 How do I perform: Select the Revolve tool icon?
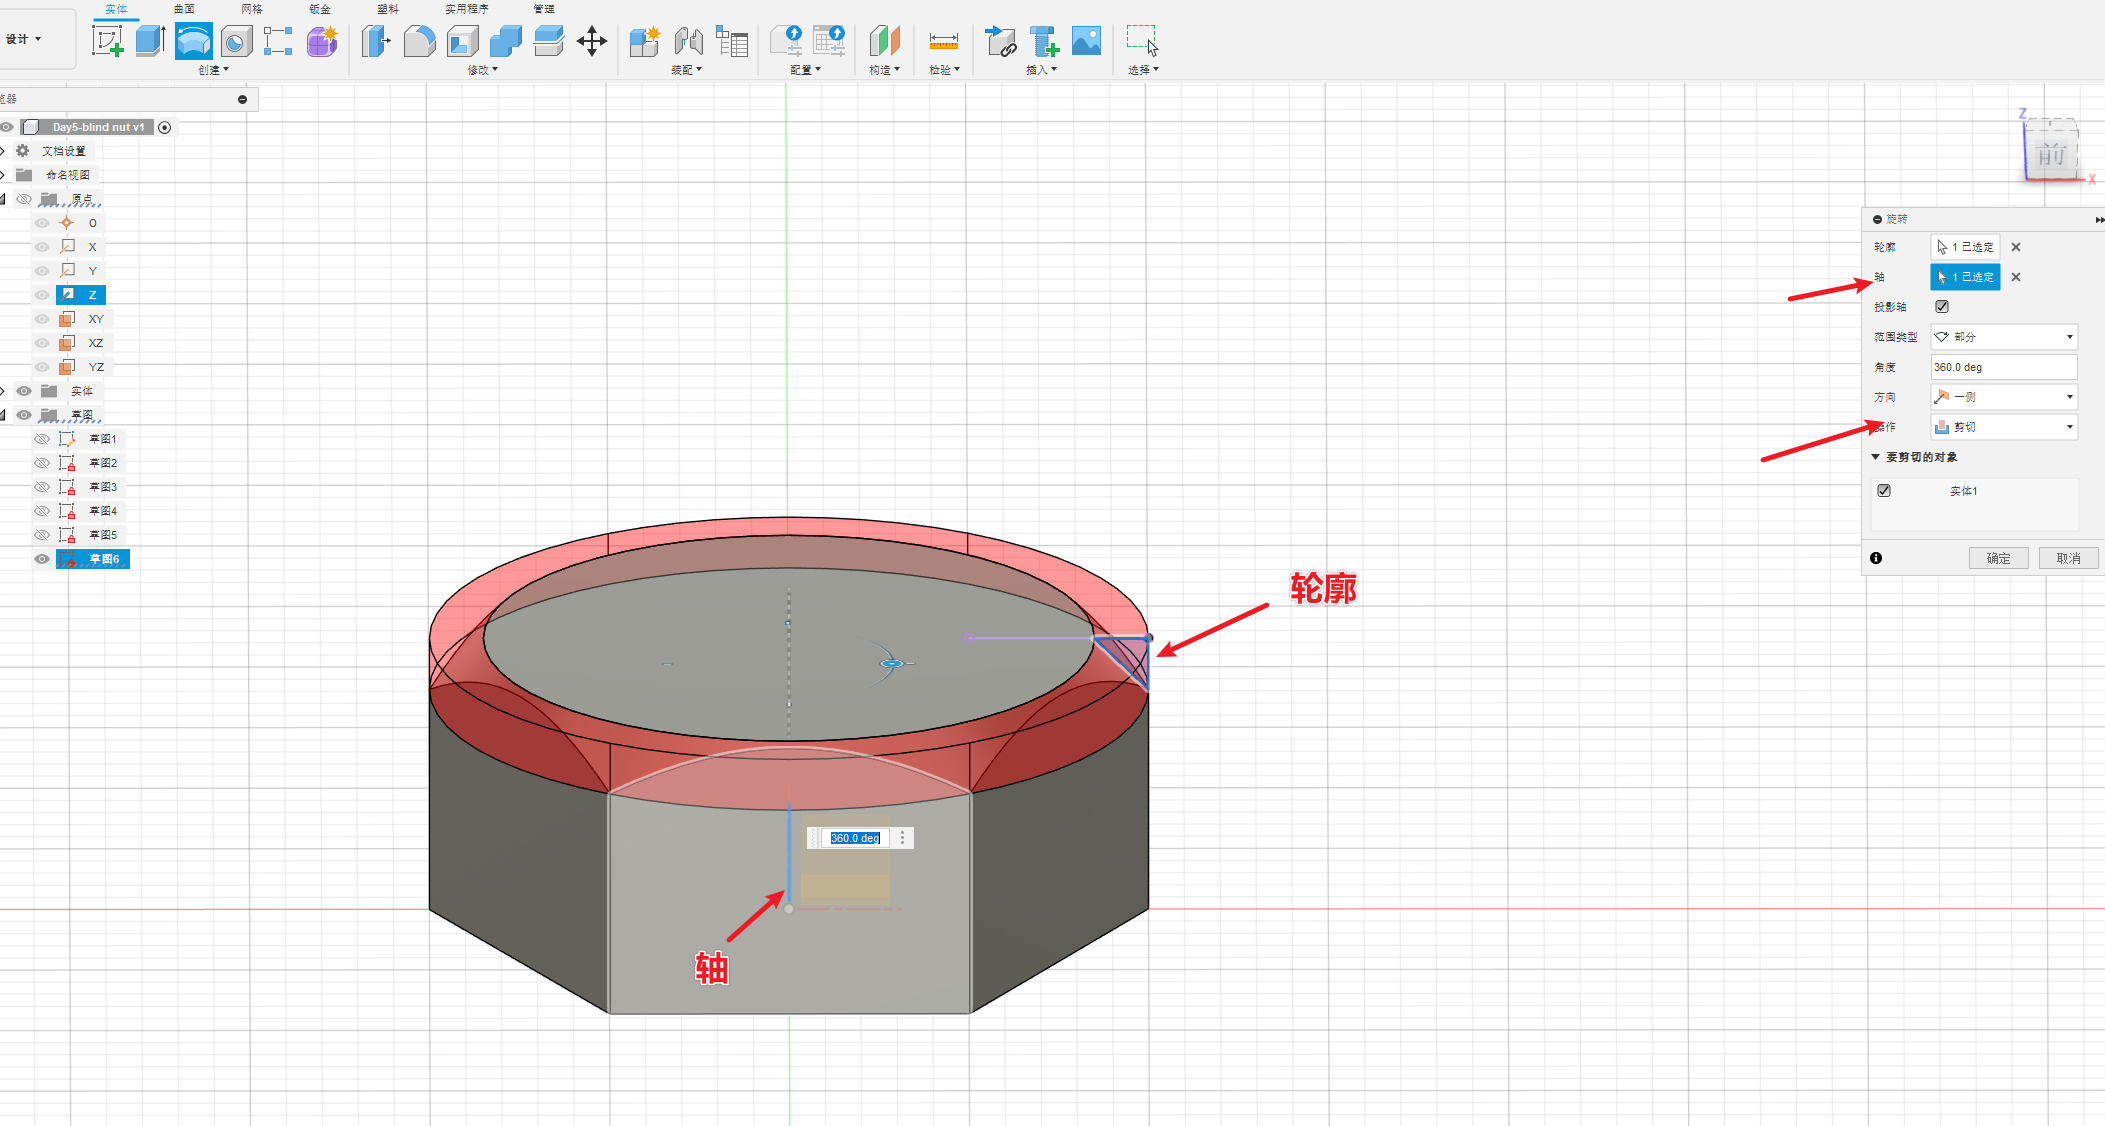point(193,41)
